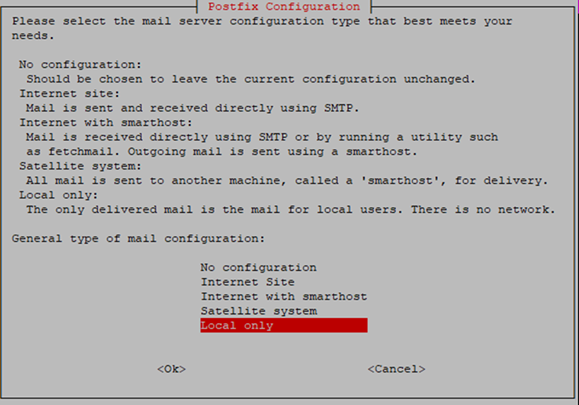Click the 'Satellite system:' description heading
This screenshot has height=405, width=579.
click(80, 166)
